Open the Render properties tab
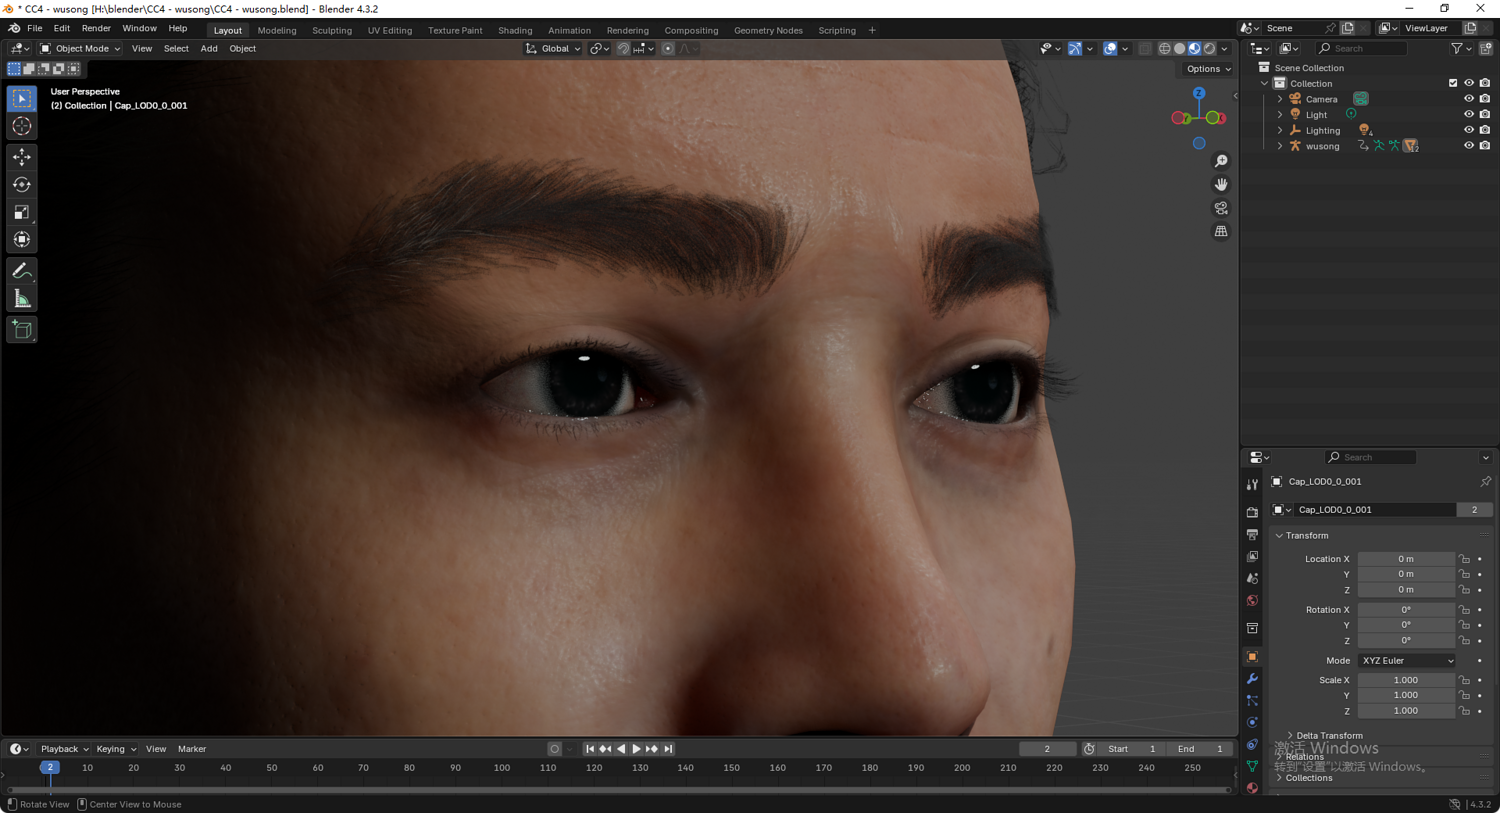 pos(1252,512)
